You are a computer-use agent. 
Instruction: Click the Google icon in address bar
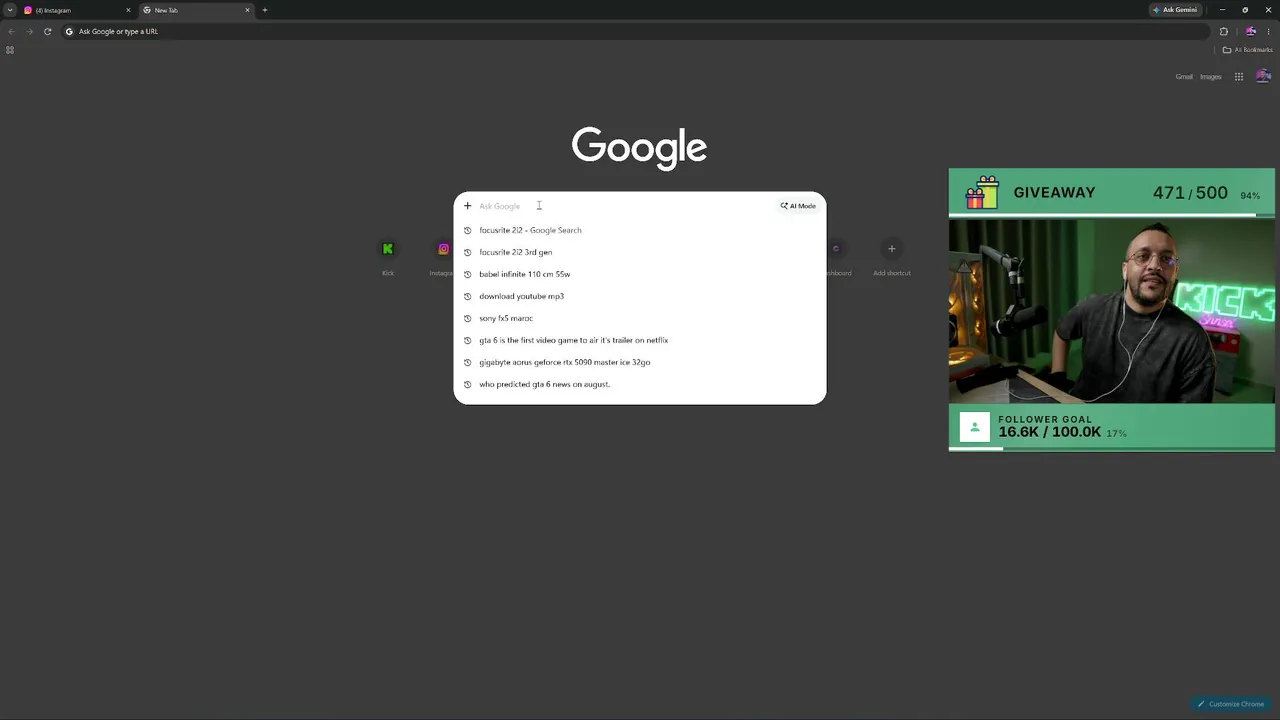pos(69,31)
